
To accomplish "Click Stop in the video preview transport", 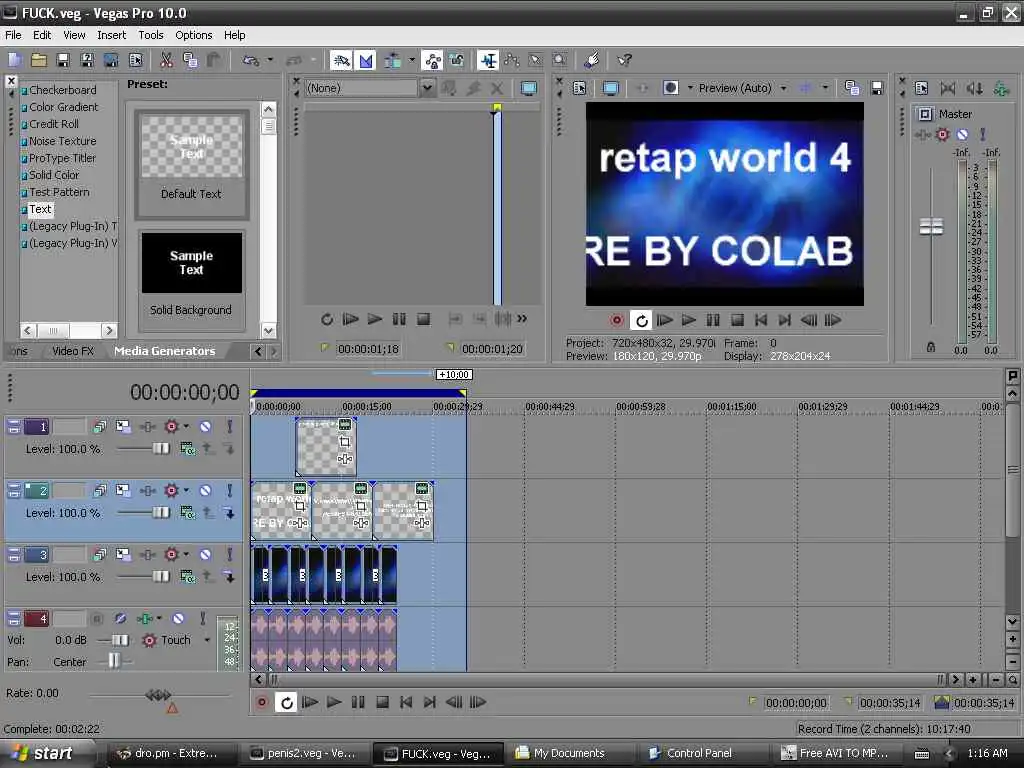I will tap(737, 320).
